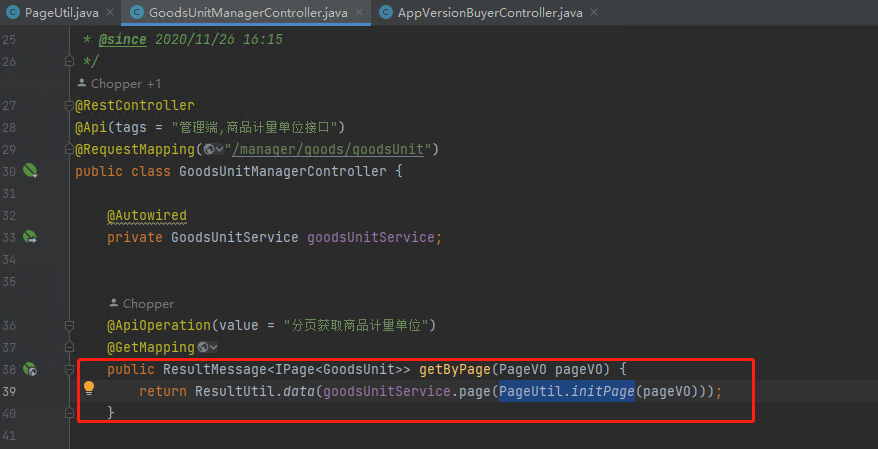Click the @ApiOperation annotation

(158, 325)
